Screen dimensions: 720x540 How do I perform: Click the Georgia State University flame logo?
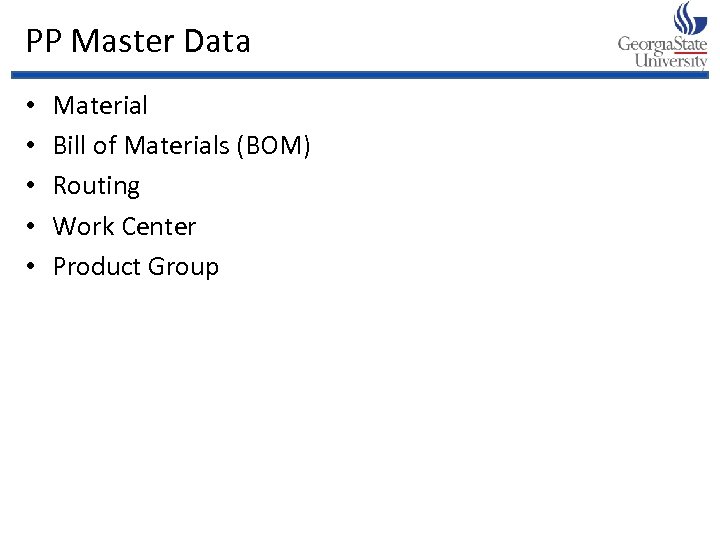point(691,18)
